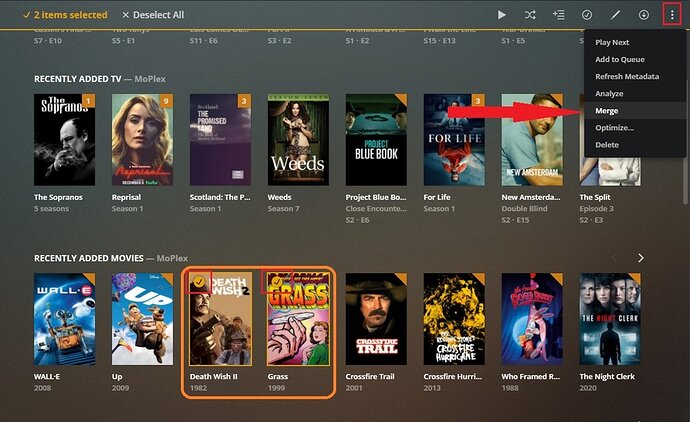Click the Download arrow icon in toolbar

(x=643, y=15)
